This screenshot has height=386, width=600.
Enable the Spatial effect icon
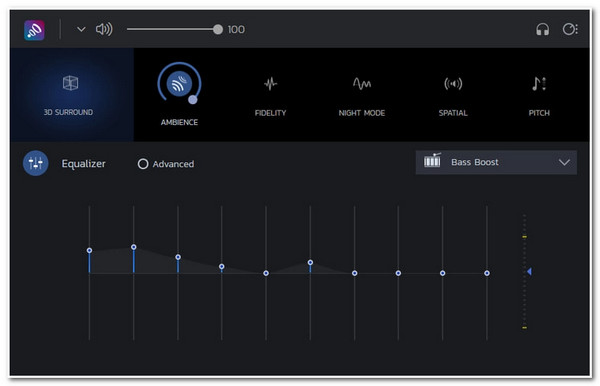453,83
